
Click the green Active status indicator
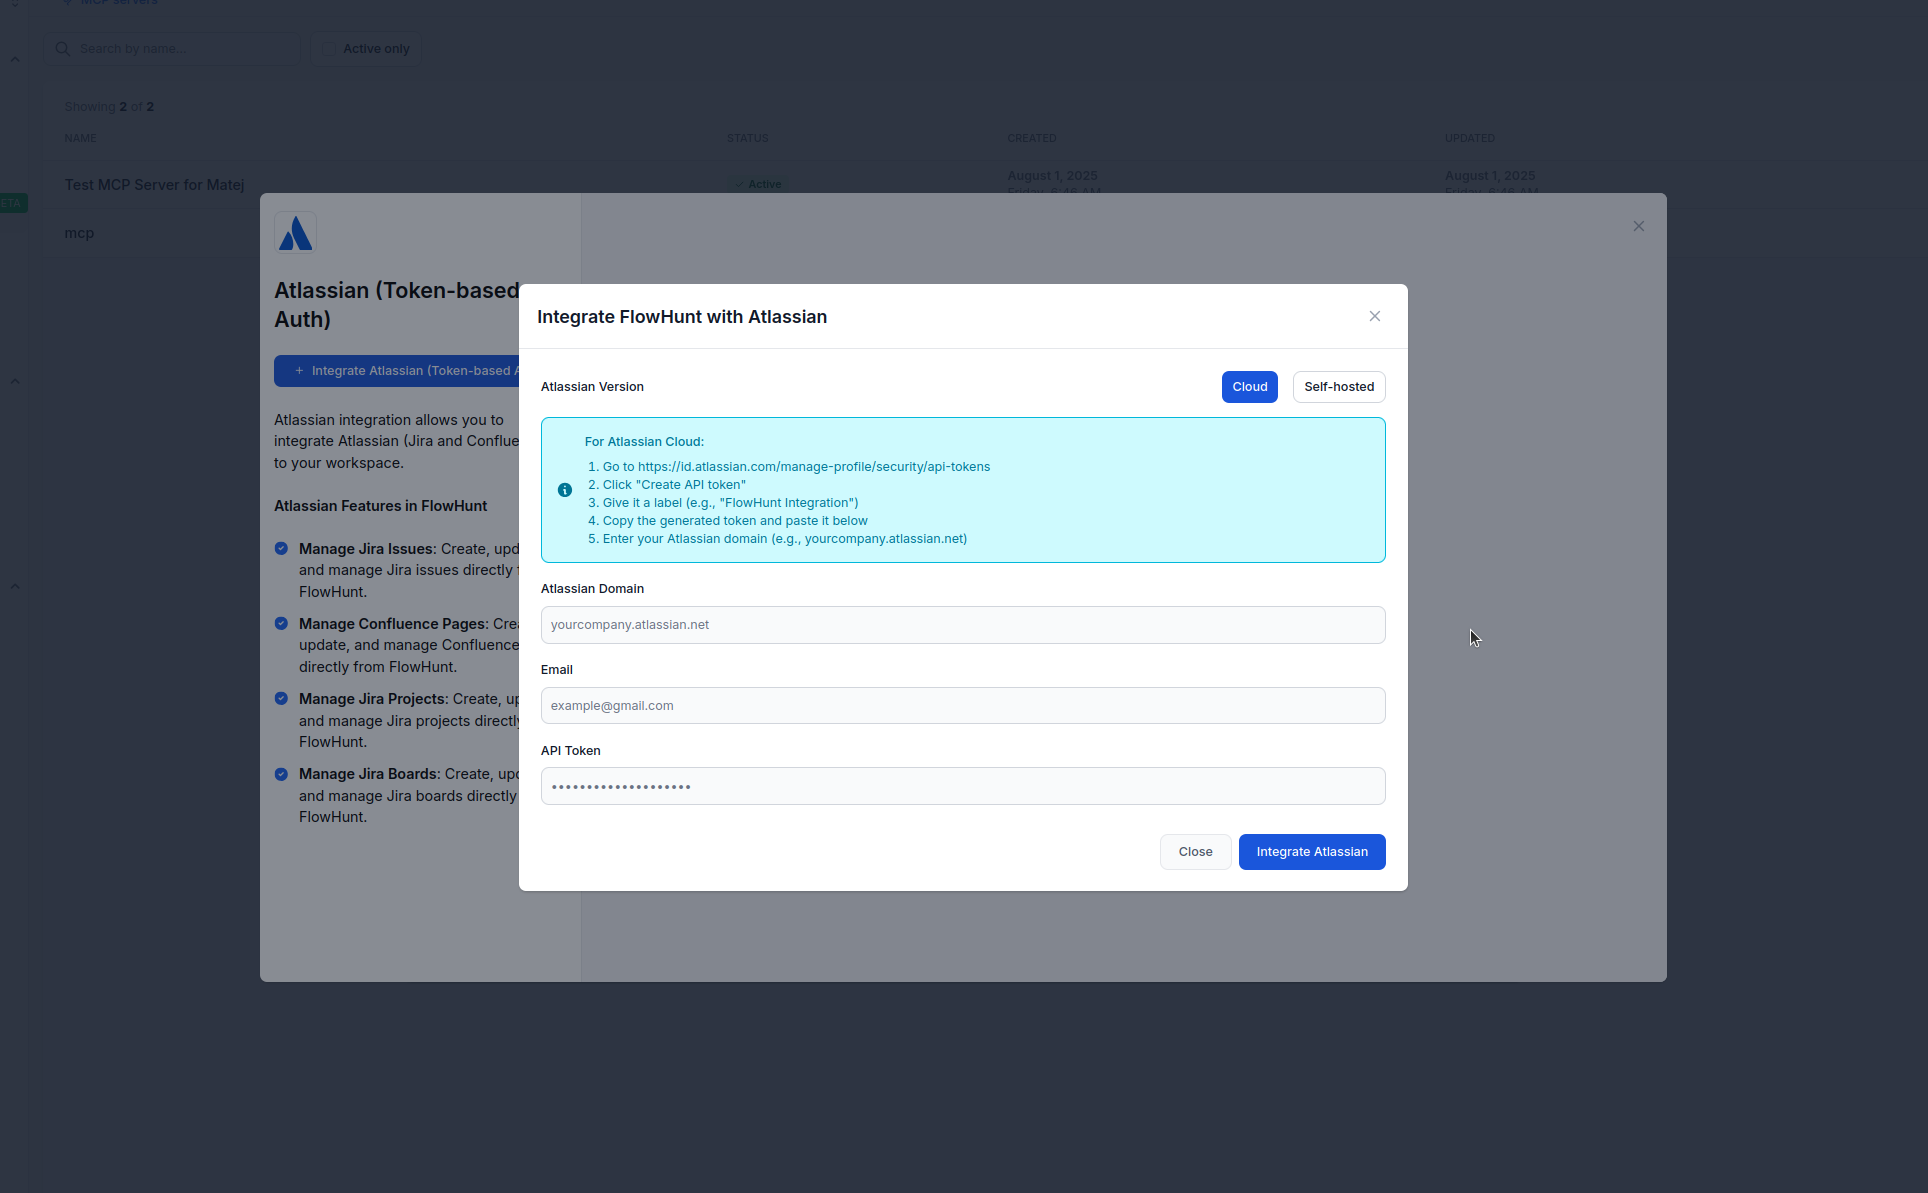[758, 184]
